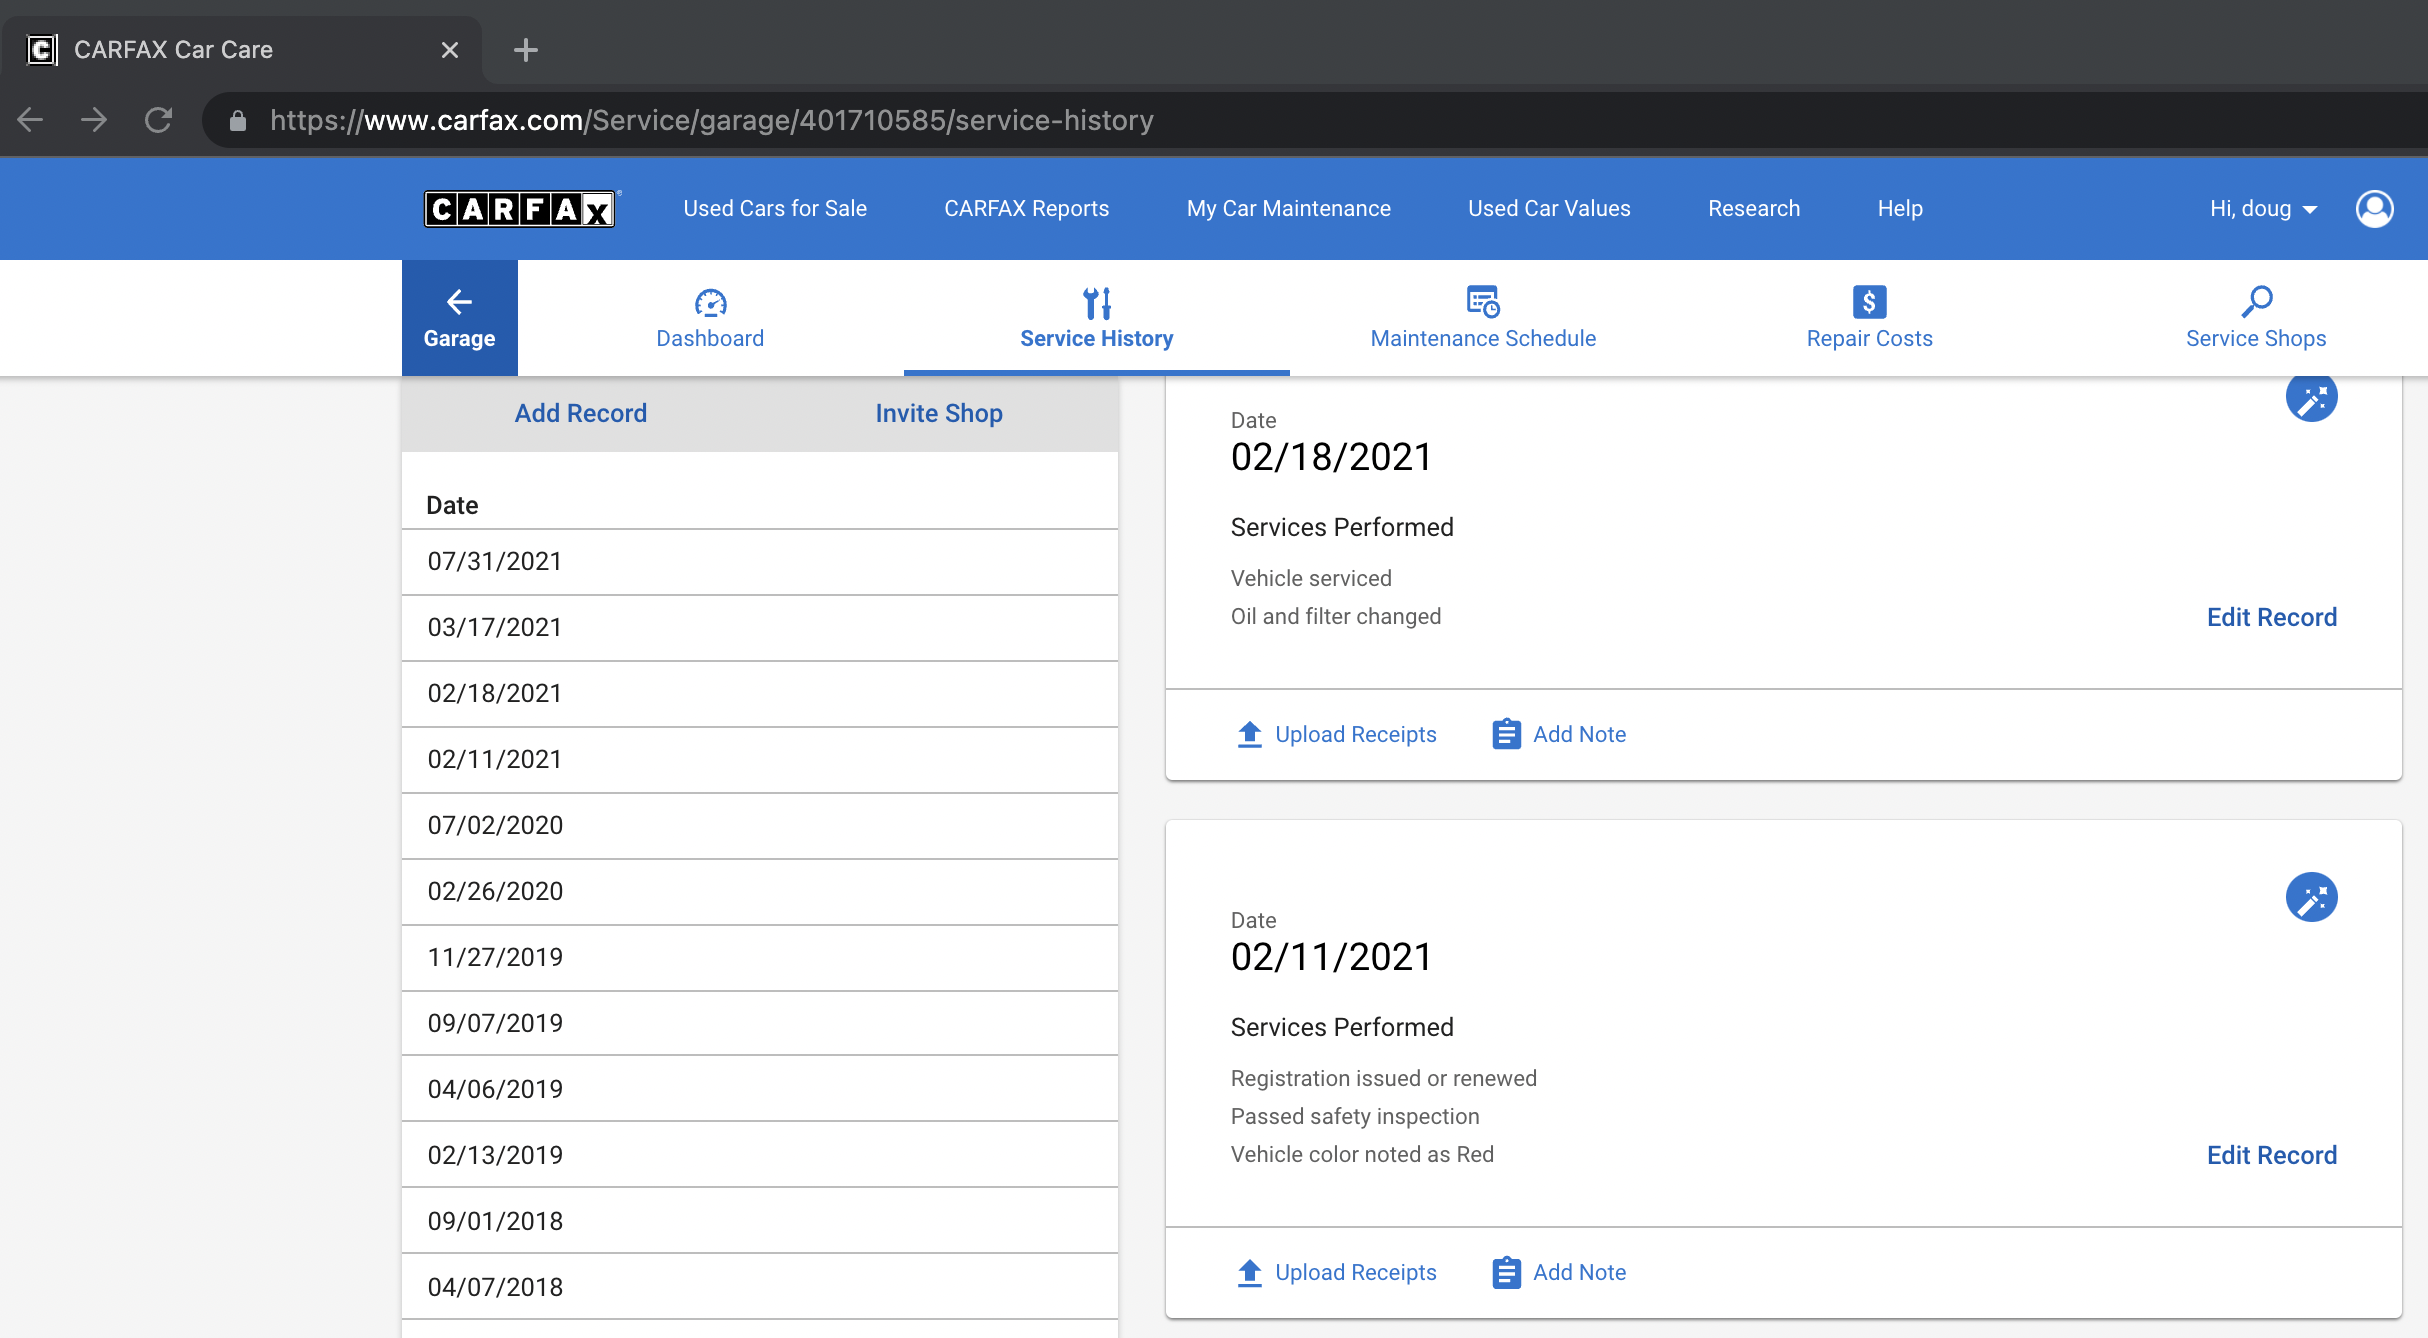Click the browser address bar URL
The height and width of the screenshot is (1338, 2428).
(x=712, y=120)
